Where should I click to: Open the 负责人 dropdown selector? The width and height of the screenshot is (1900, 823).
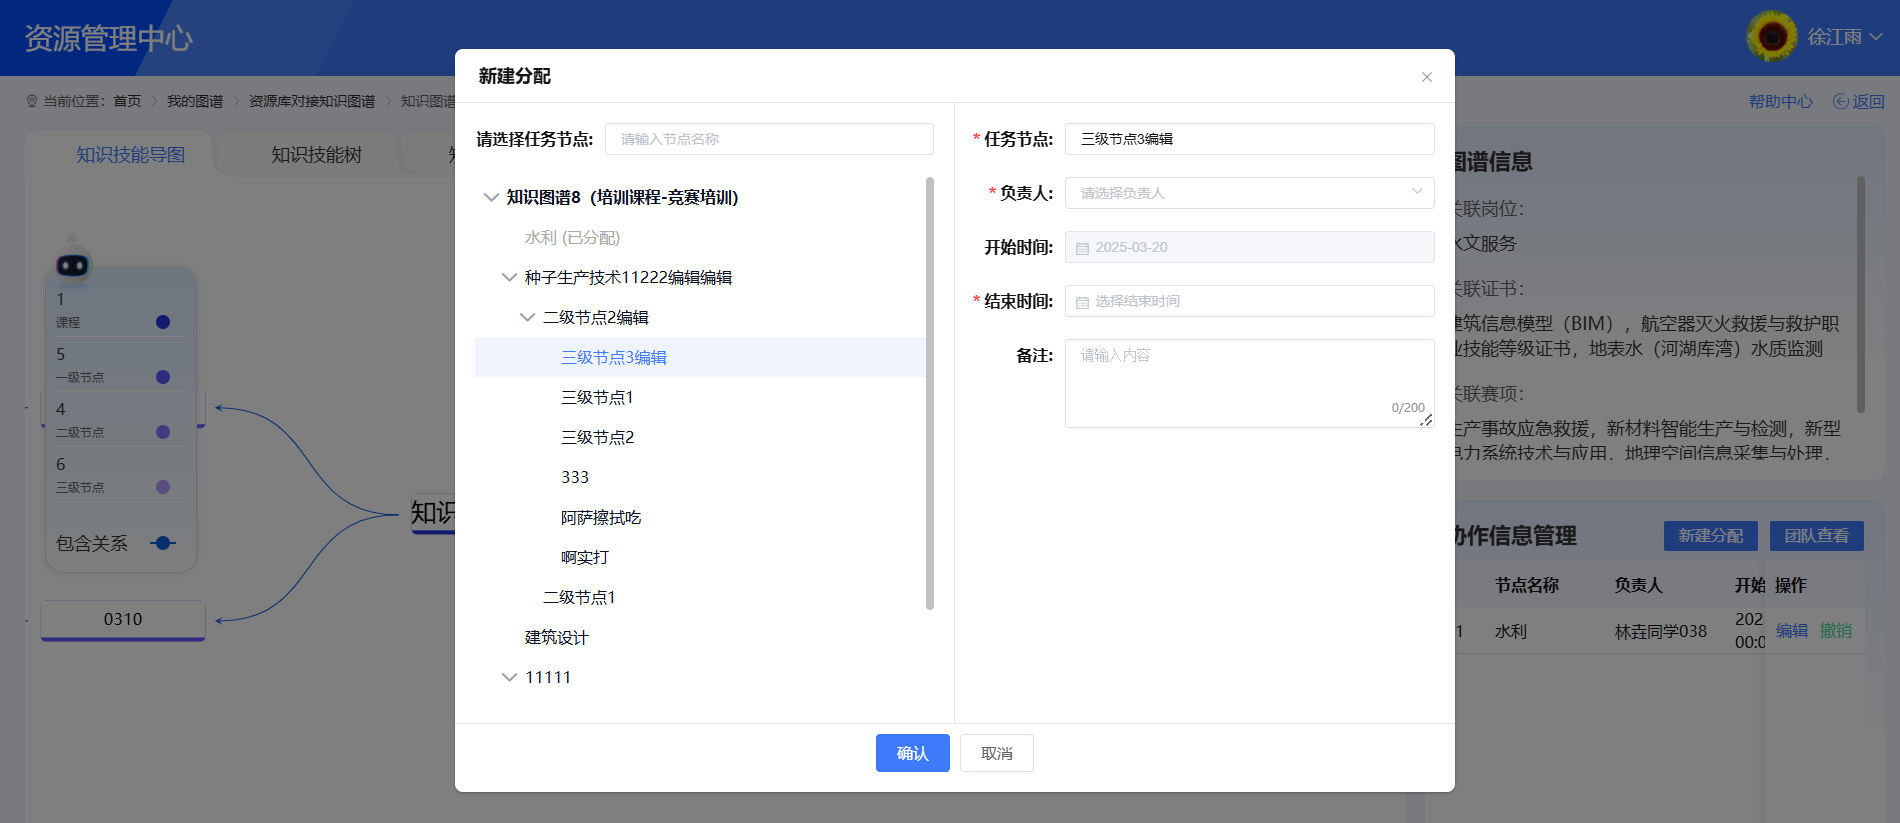pos(1249,193)
